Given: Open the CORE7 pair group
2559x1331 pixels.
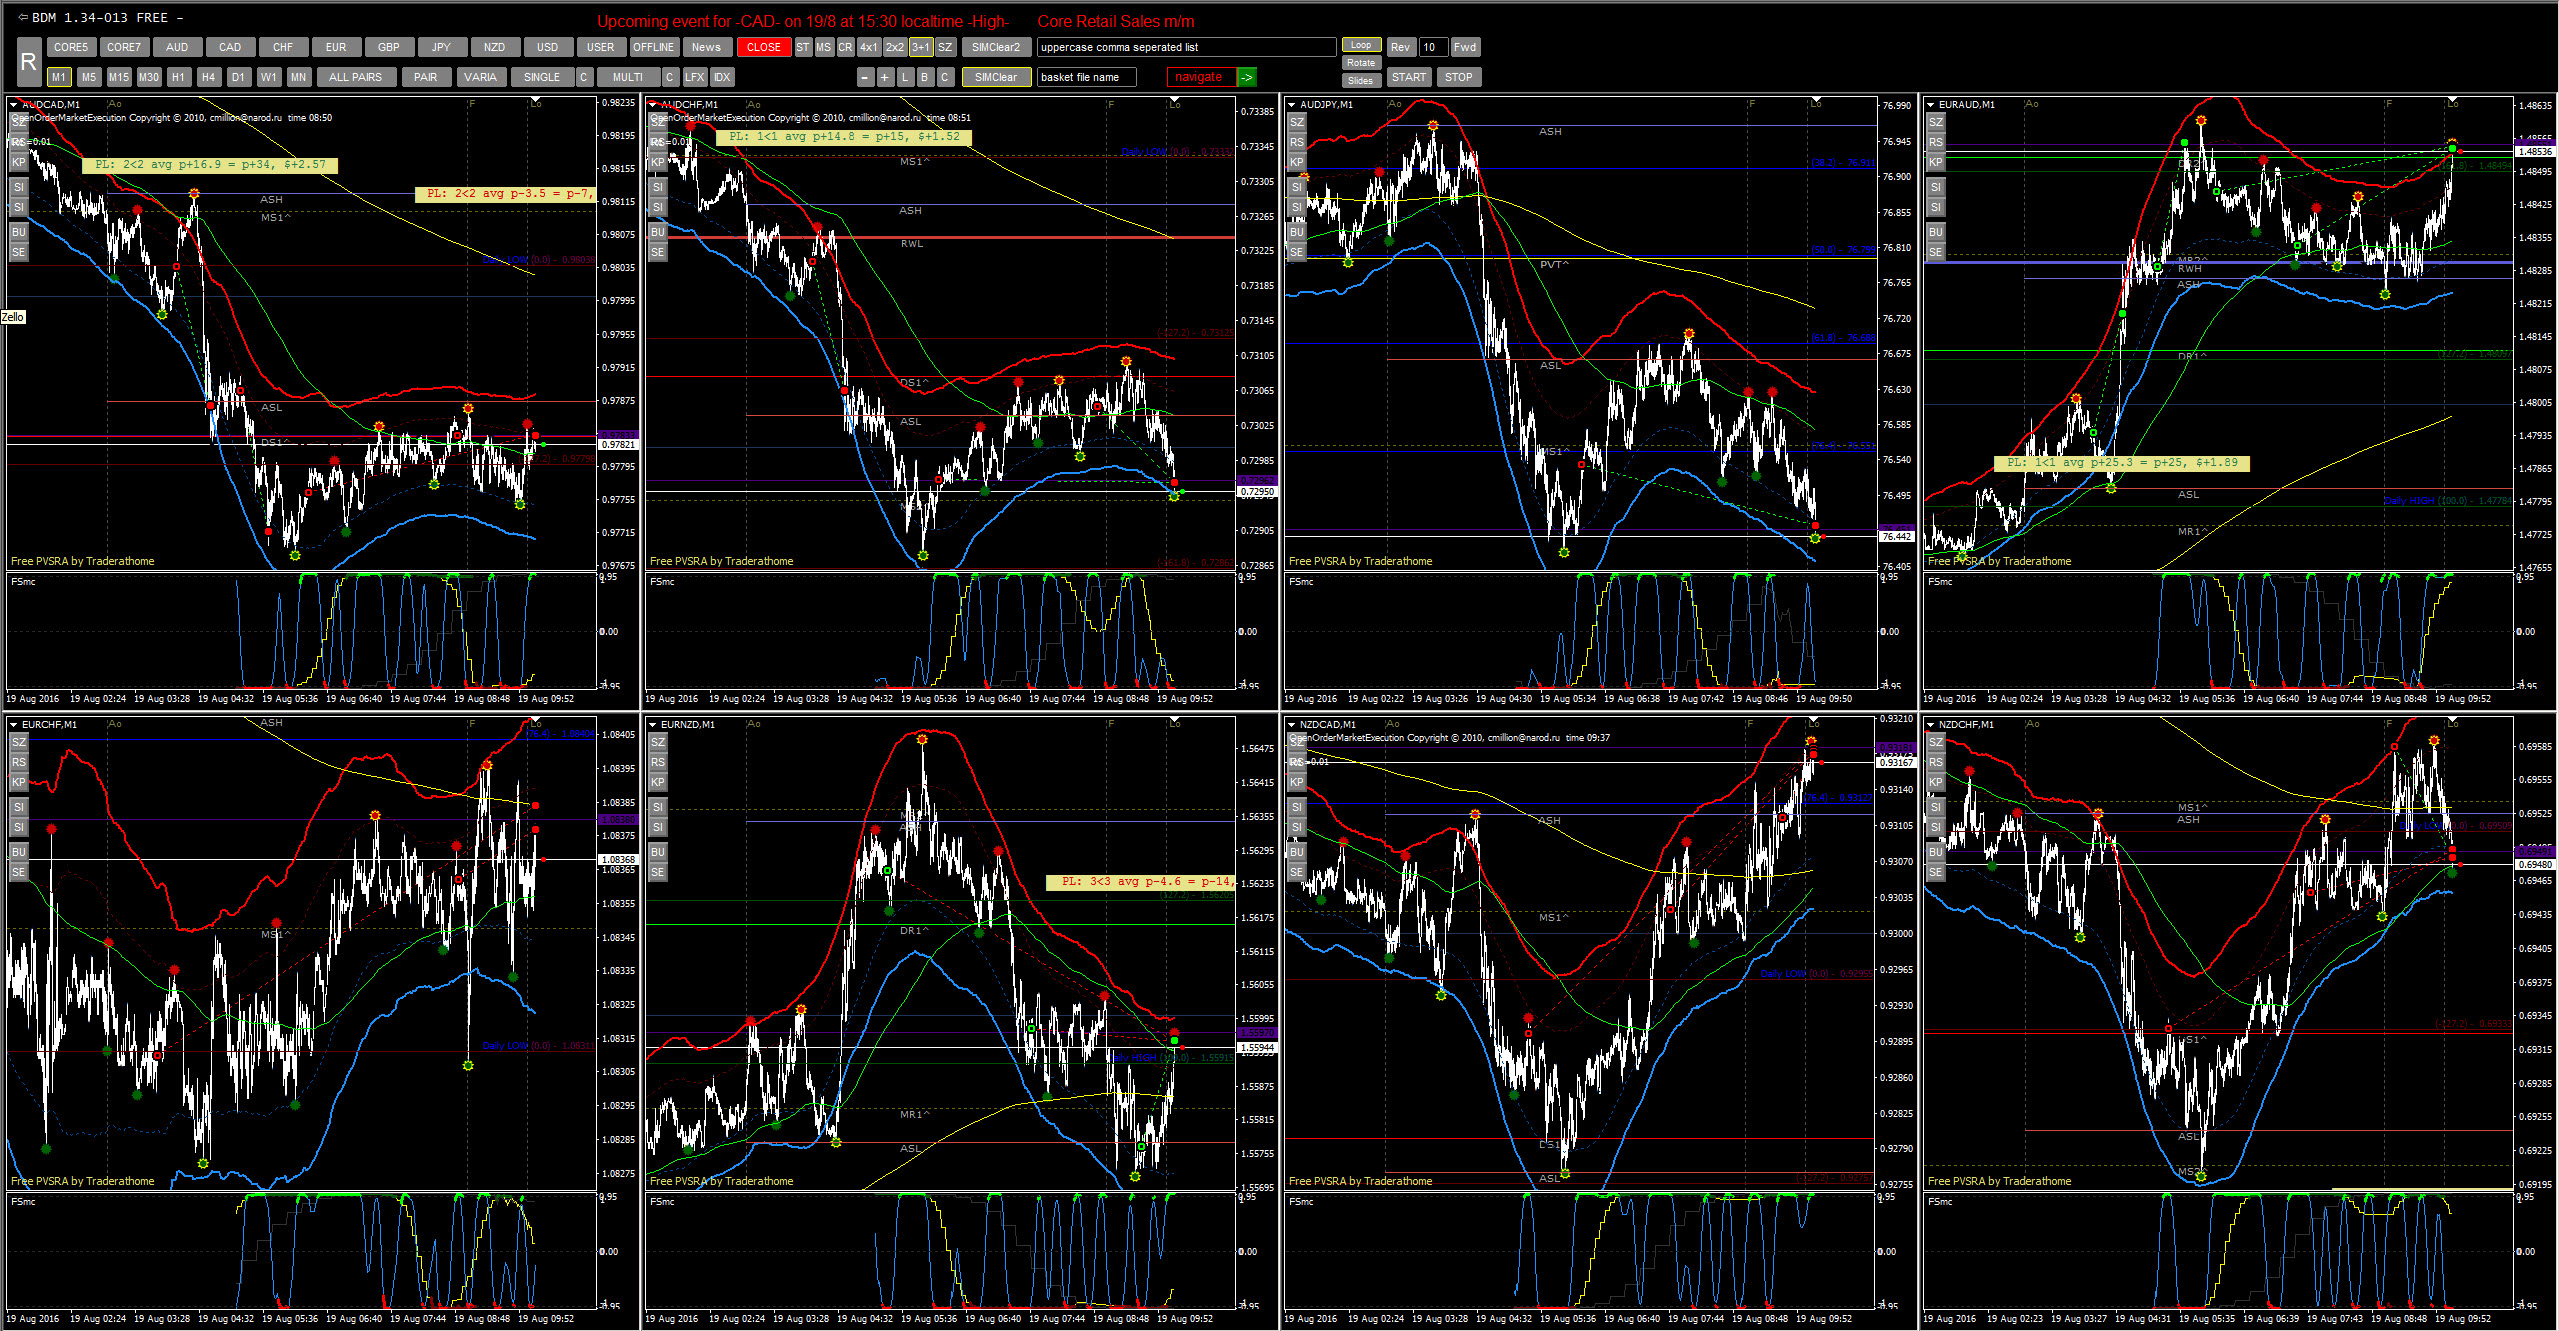Looking at the screenshot, I should click(x=124, y=47).
